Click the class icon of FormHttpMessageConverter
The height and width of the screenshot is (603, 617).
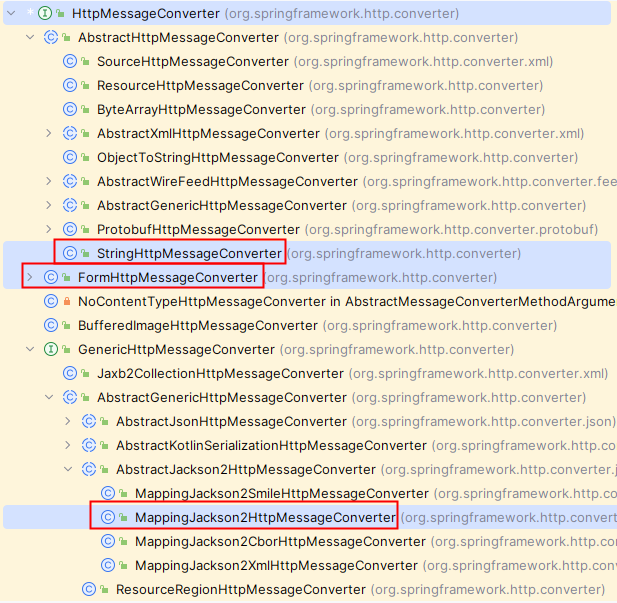(51, 277)
